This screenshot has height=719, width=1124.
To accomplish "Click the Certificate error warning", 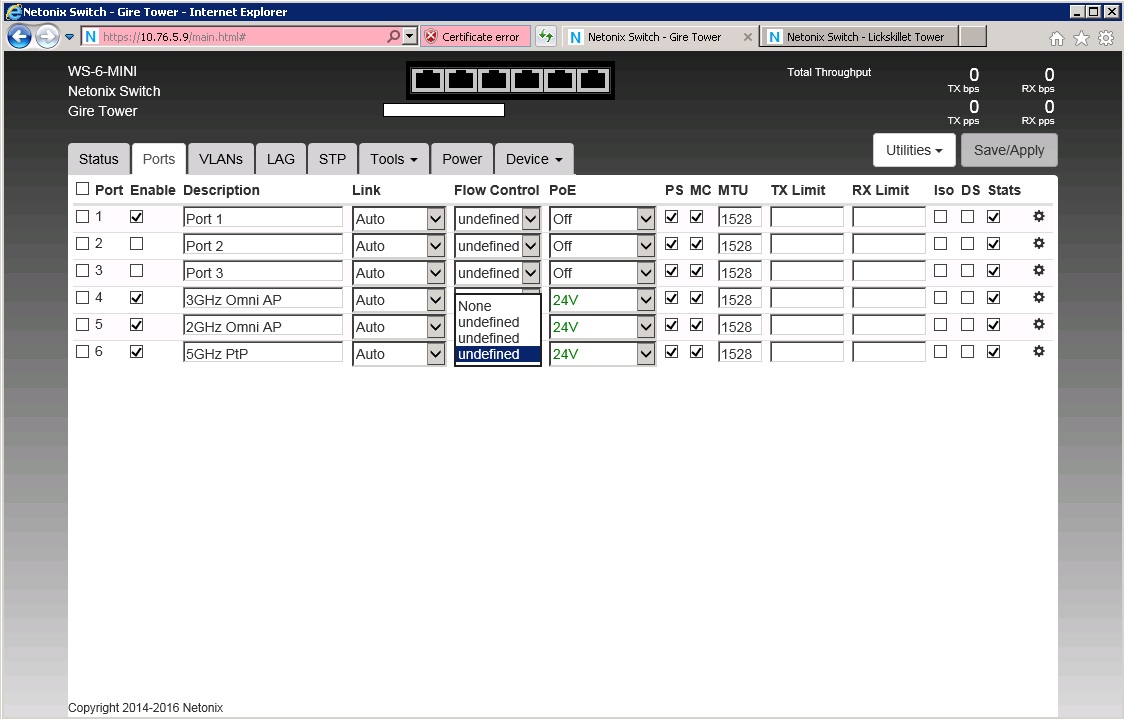I will (x=476, y=37).
